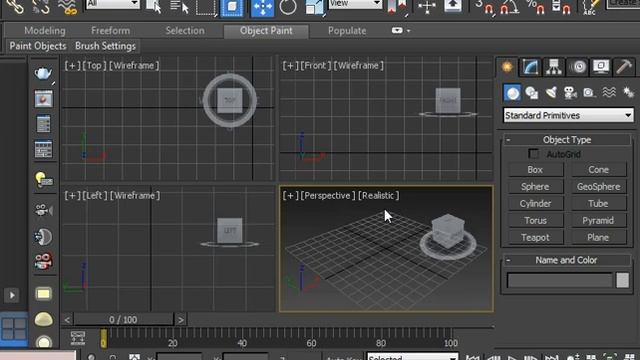Viewport: 640px width, 360px height.
Task: Toggle Select and Manipulate mode
Action: point(427,7)
